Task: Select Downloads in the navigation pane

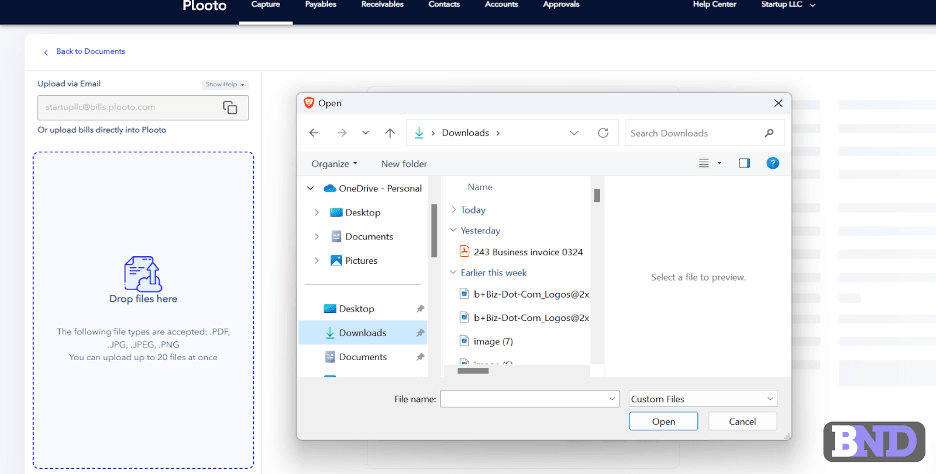Action: click(362, 333)
